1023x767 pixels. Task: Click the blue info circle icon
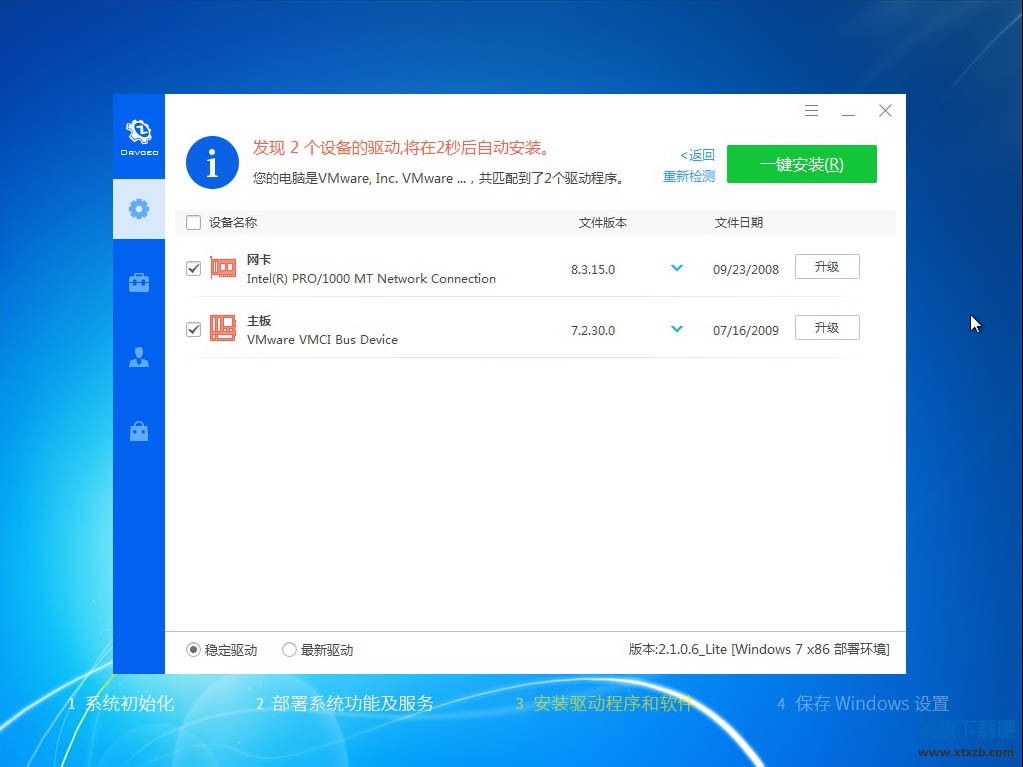[x=212, y=162]
